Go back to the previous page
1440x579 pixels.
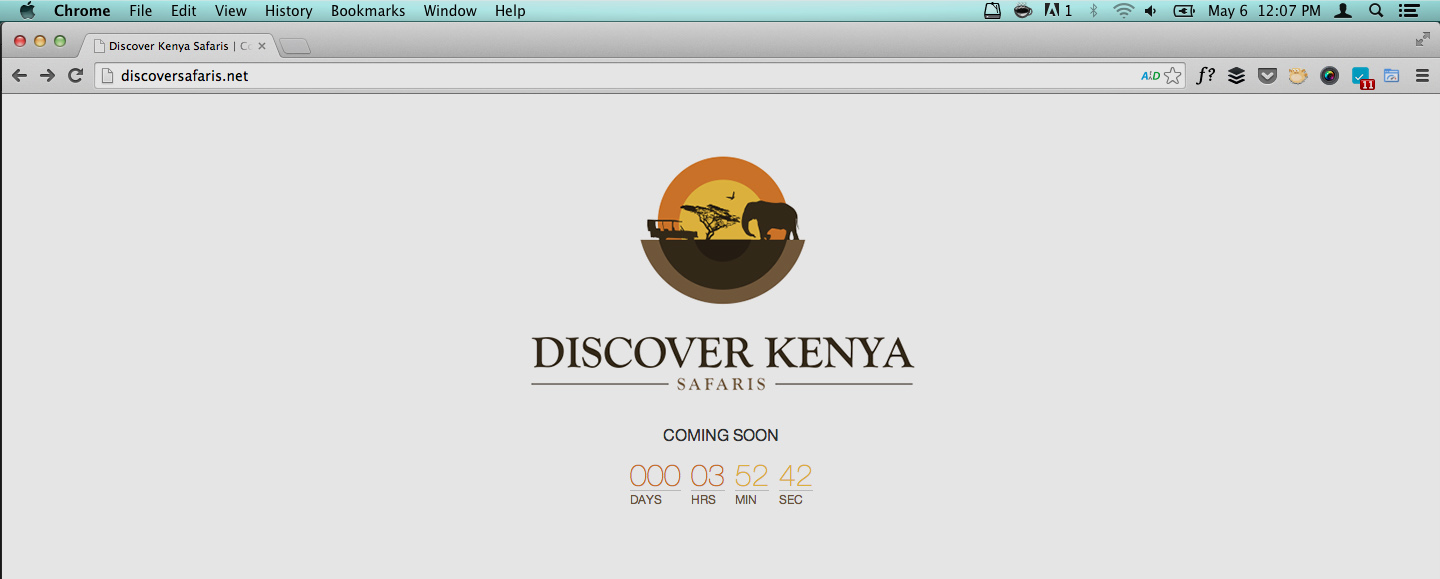point(19,75)
